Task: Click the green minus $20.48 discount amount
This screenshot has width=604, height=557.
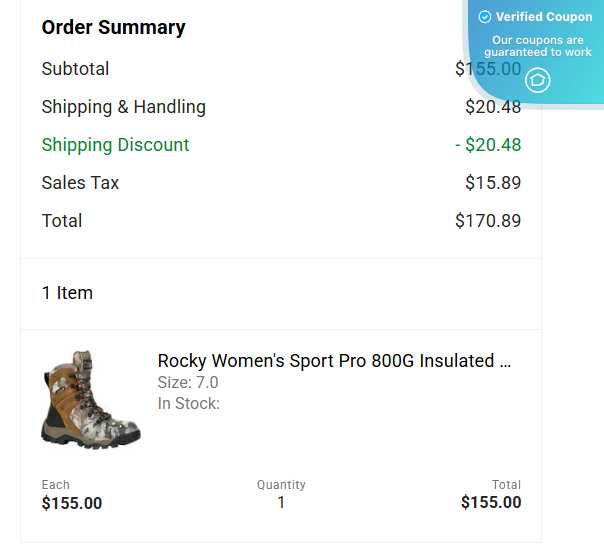Action: 488,145
